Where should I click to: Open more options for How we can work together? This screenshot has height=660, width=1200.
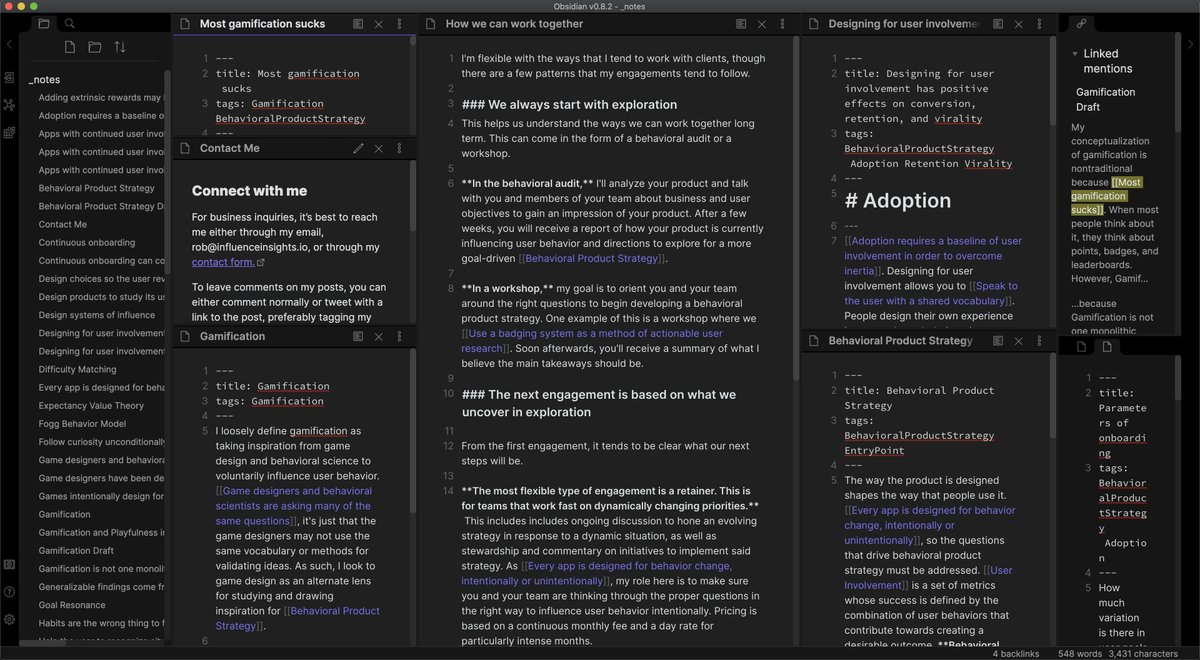coord(784,24)
